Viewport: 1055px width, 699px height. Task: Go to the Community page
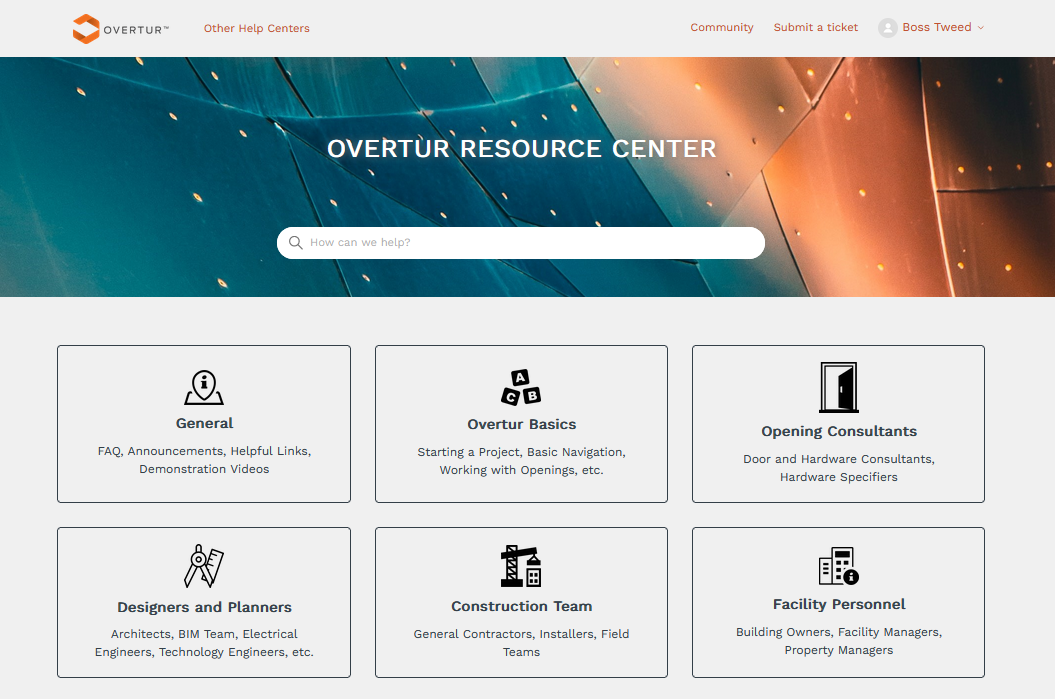tap(721, 28)
